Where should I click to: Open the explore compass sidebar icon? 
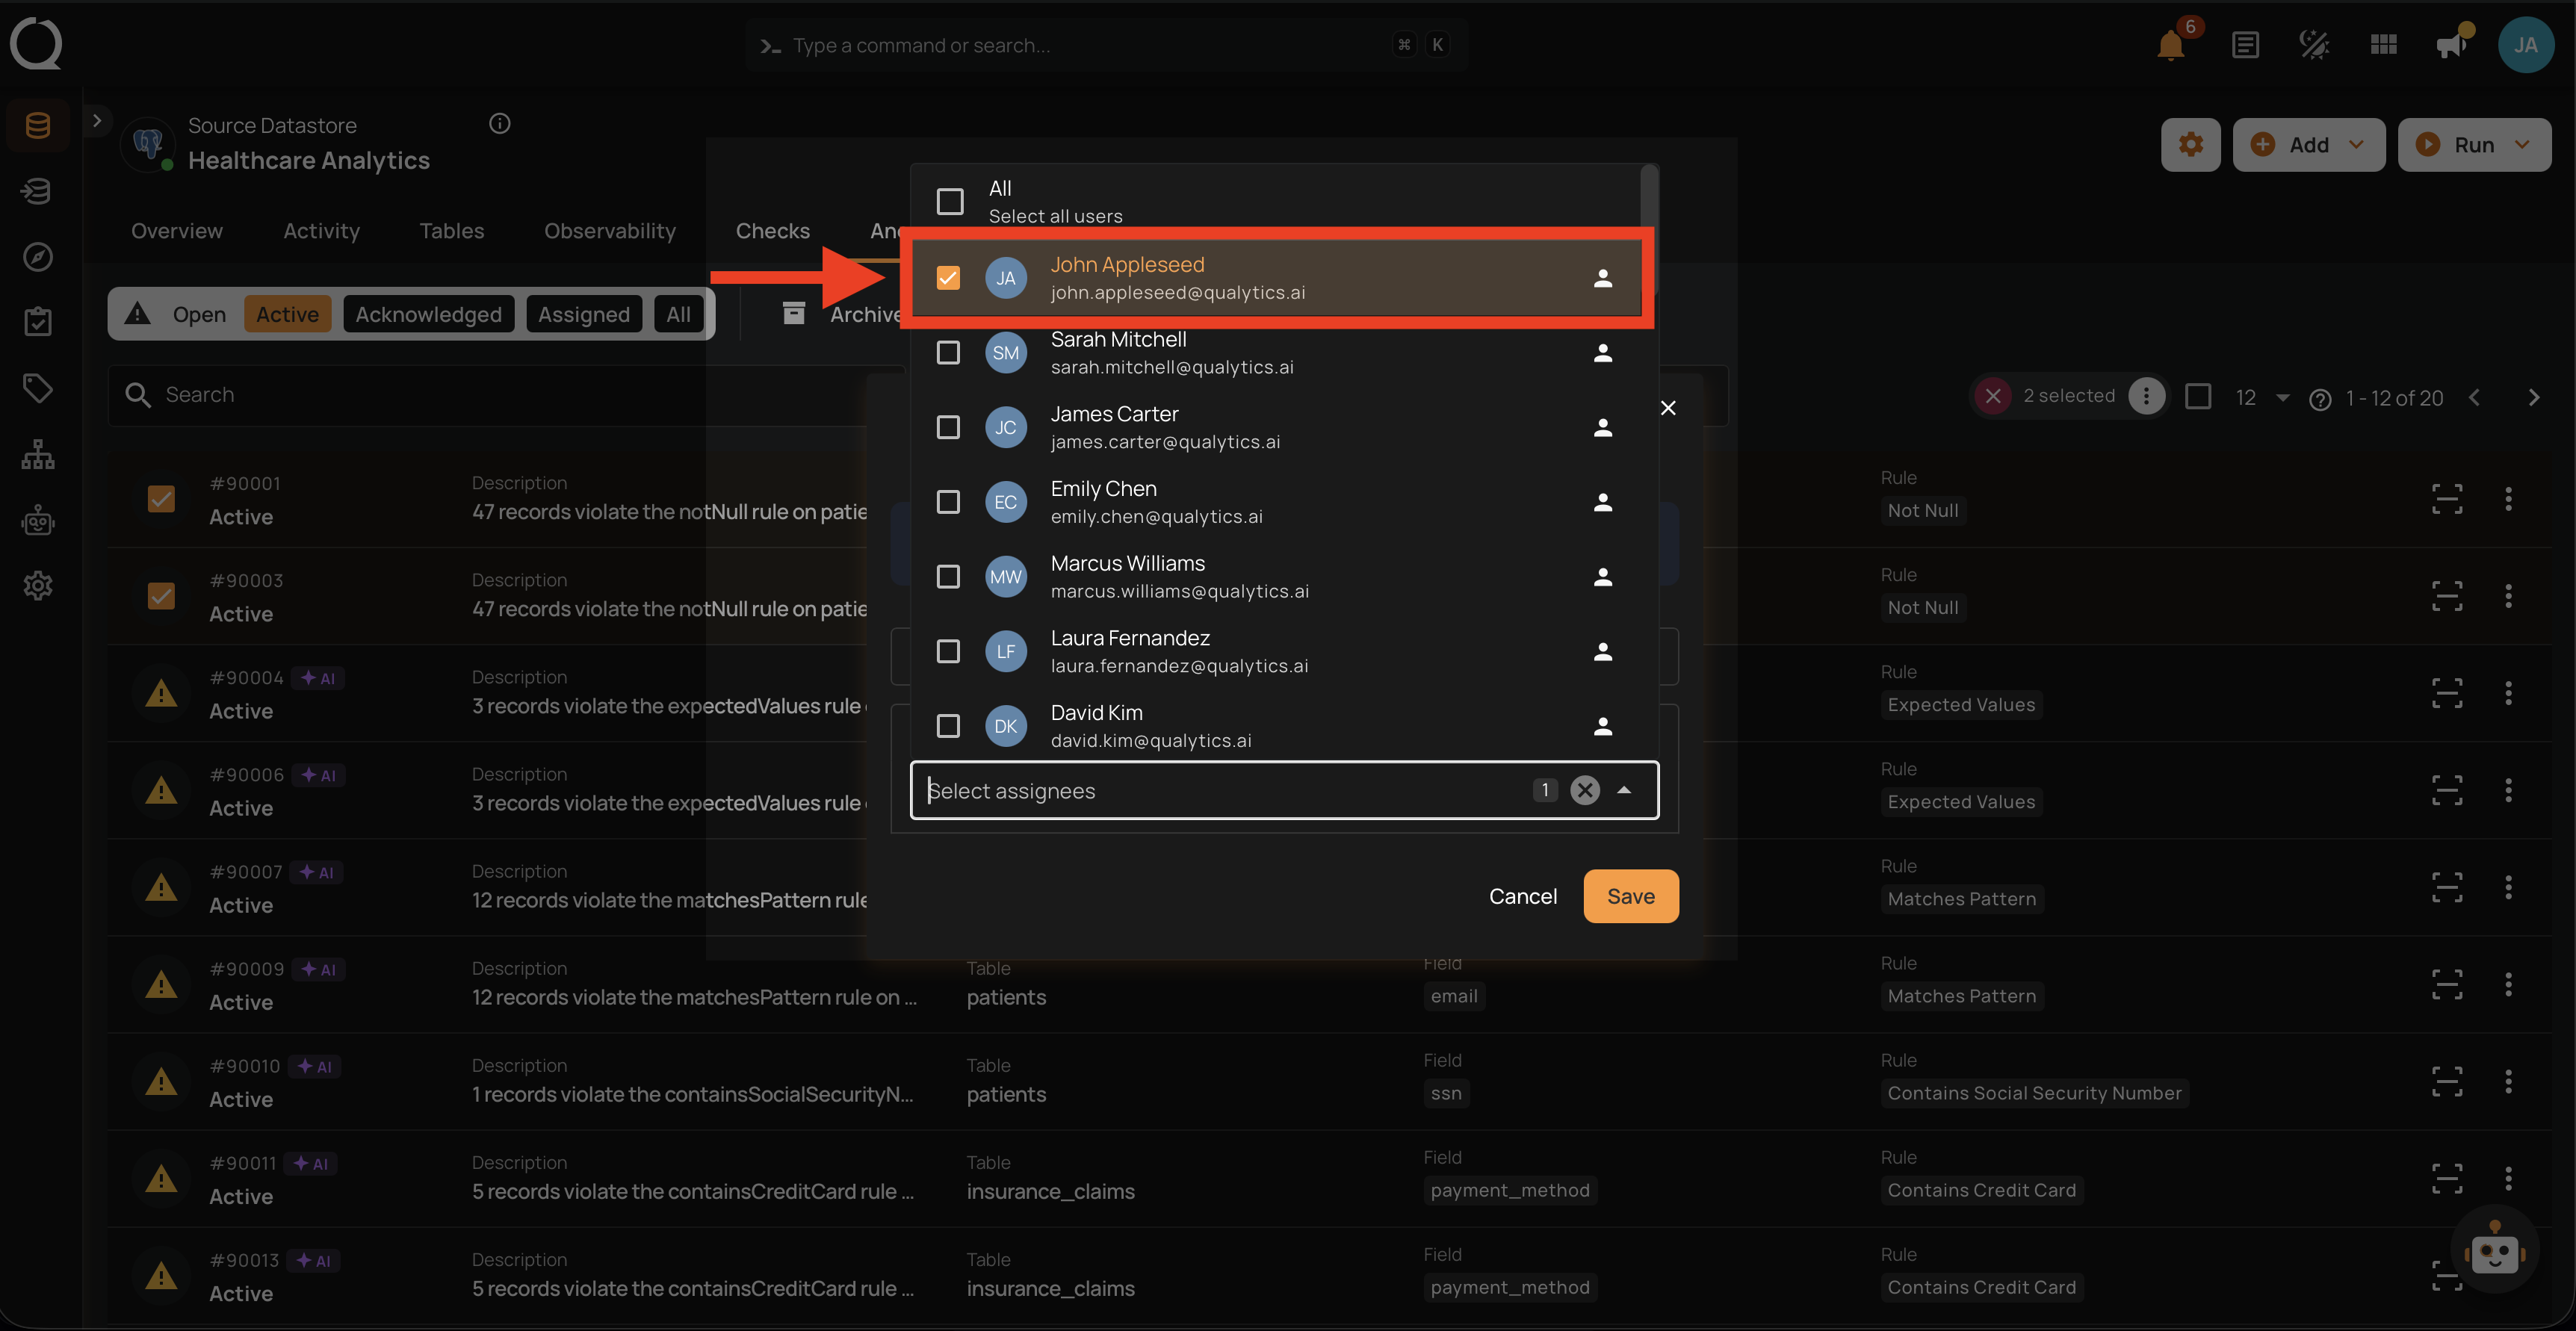pos(38,257)
